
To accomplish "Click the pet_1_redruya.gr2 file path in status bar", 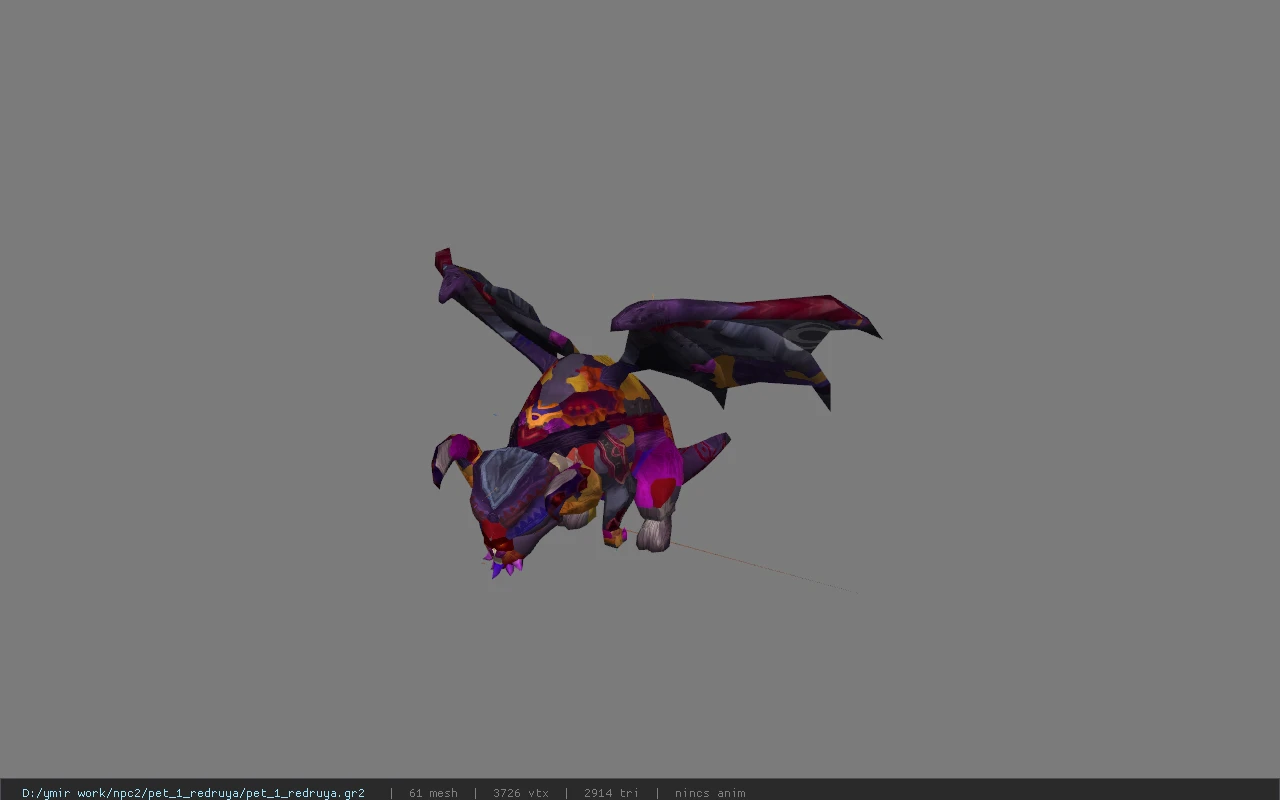I will 193,793.
